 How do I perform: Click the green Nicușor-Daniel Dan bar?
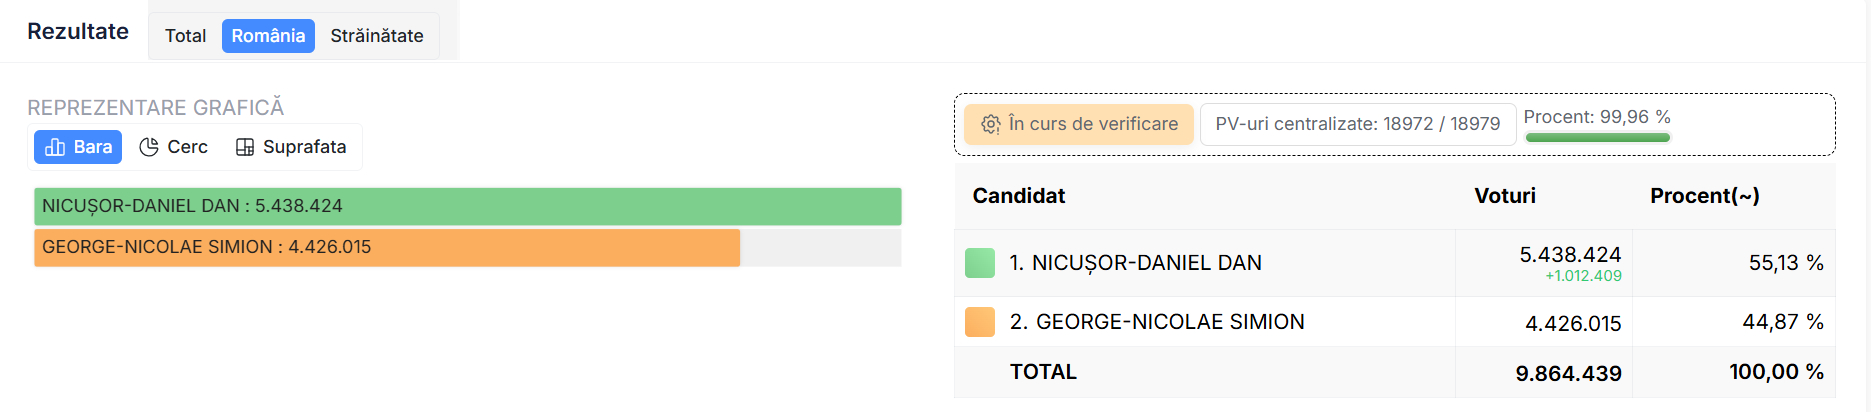[467, 206]
